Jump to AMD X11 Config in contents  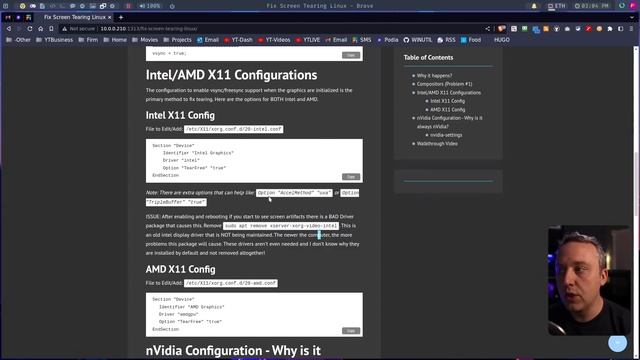coord(447,109)
